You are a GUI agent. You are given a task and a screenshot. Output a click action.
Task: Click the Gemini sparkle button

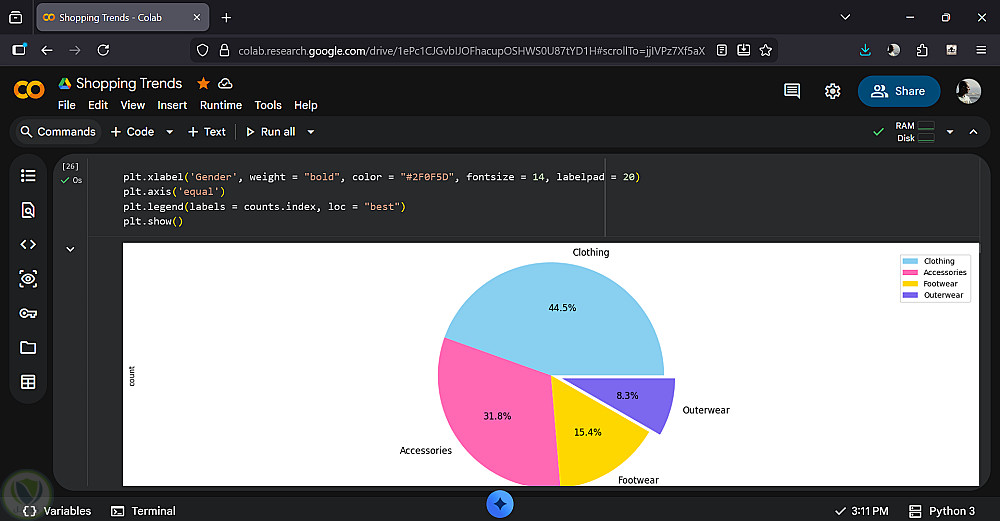tap(500, 504)
